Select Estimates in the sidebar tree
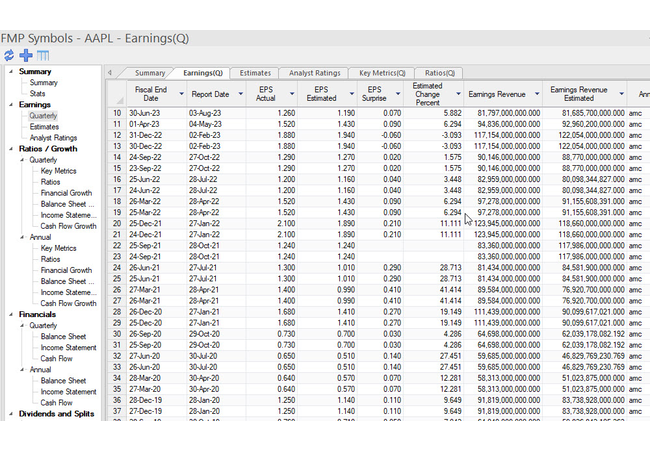This screenshot has height=450, width=650. coord(44,127)
